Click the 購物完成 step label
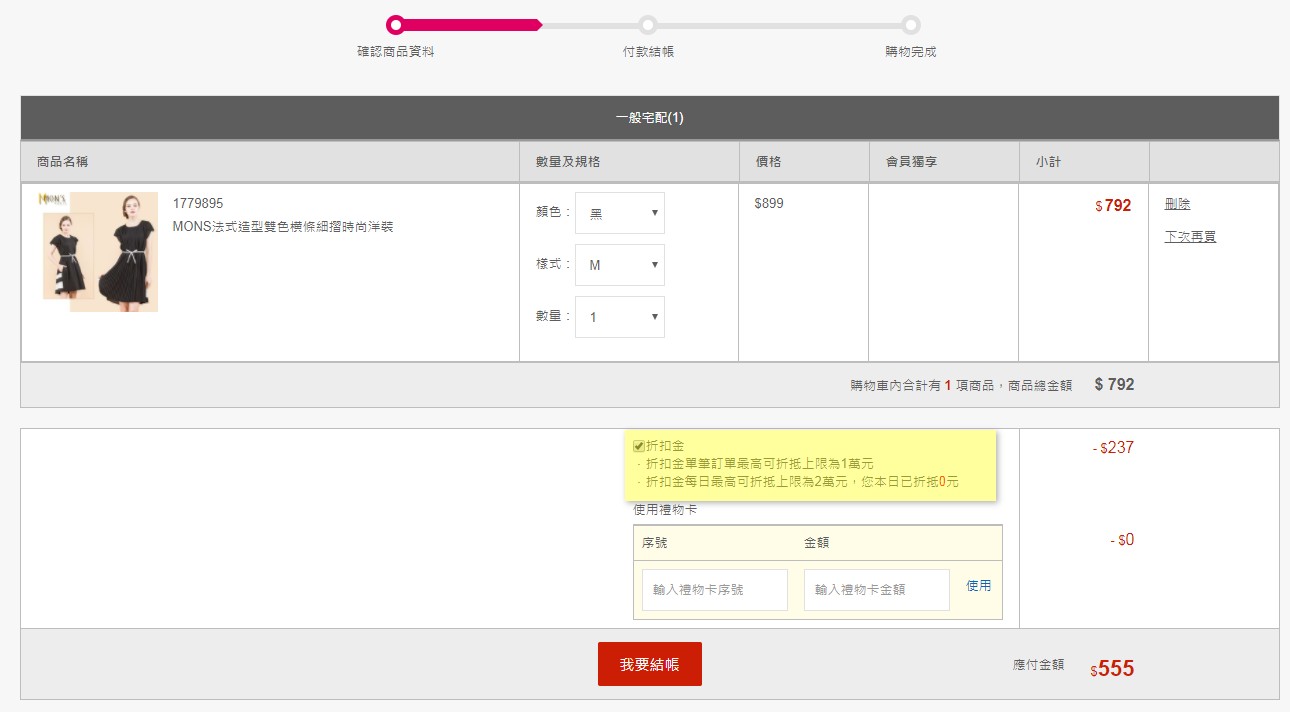Viewport: 1290px width, 712px height. (x=911, y=52)
